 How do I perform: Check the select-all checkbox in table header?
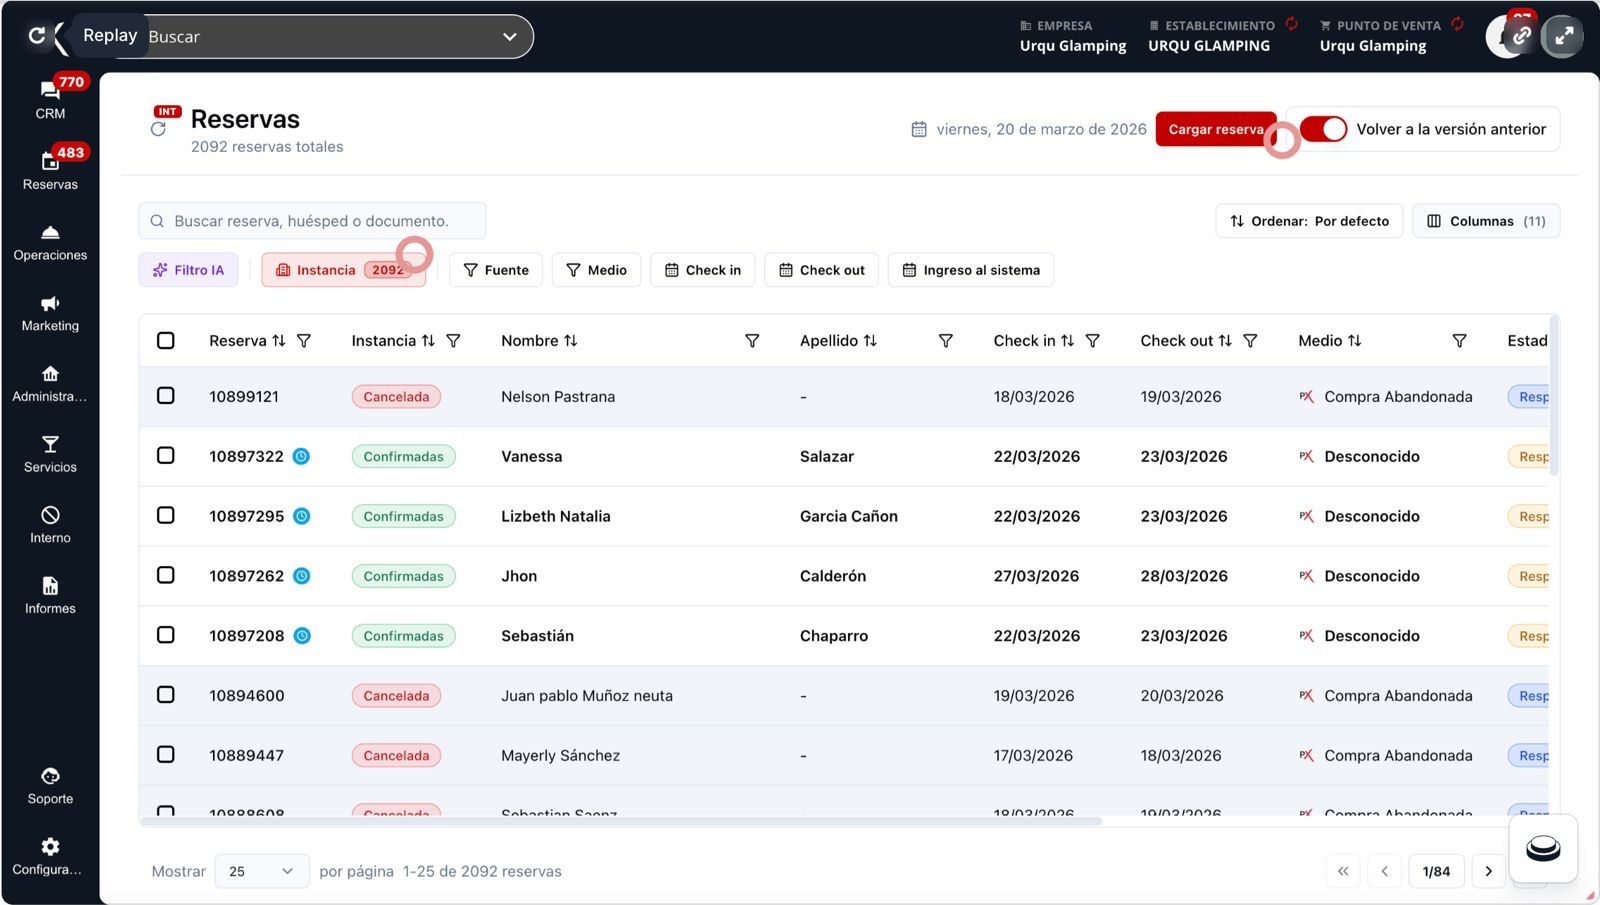(x=166, y=341)
